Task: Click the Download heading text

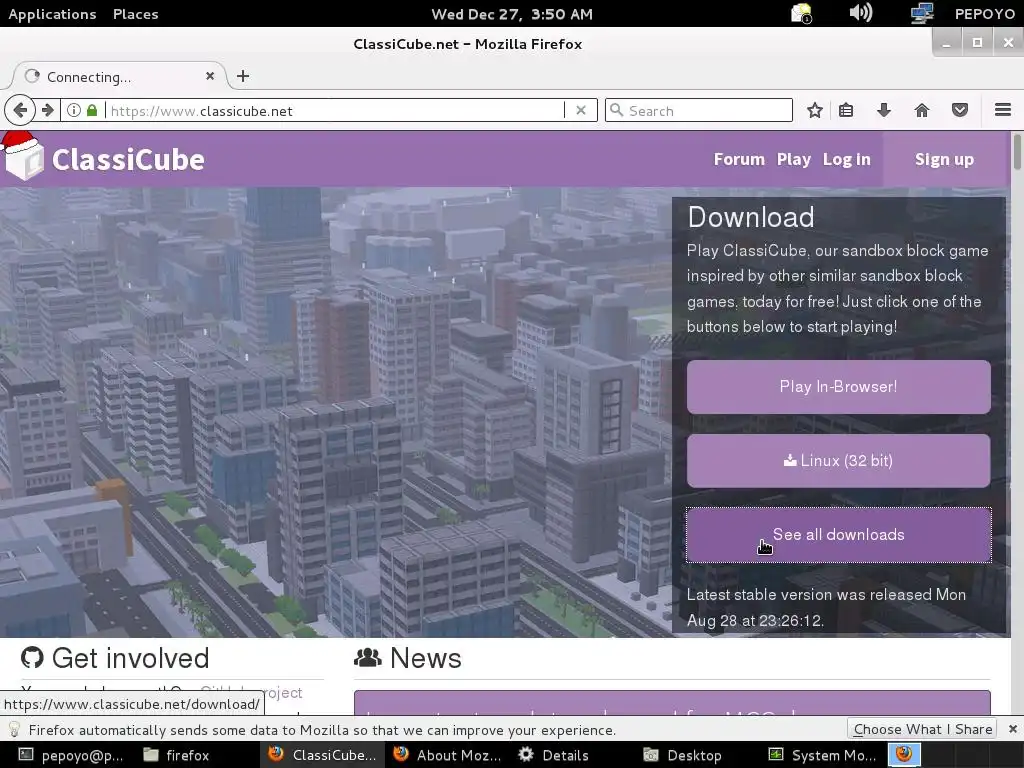Action: pos(751,217)
